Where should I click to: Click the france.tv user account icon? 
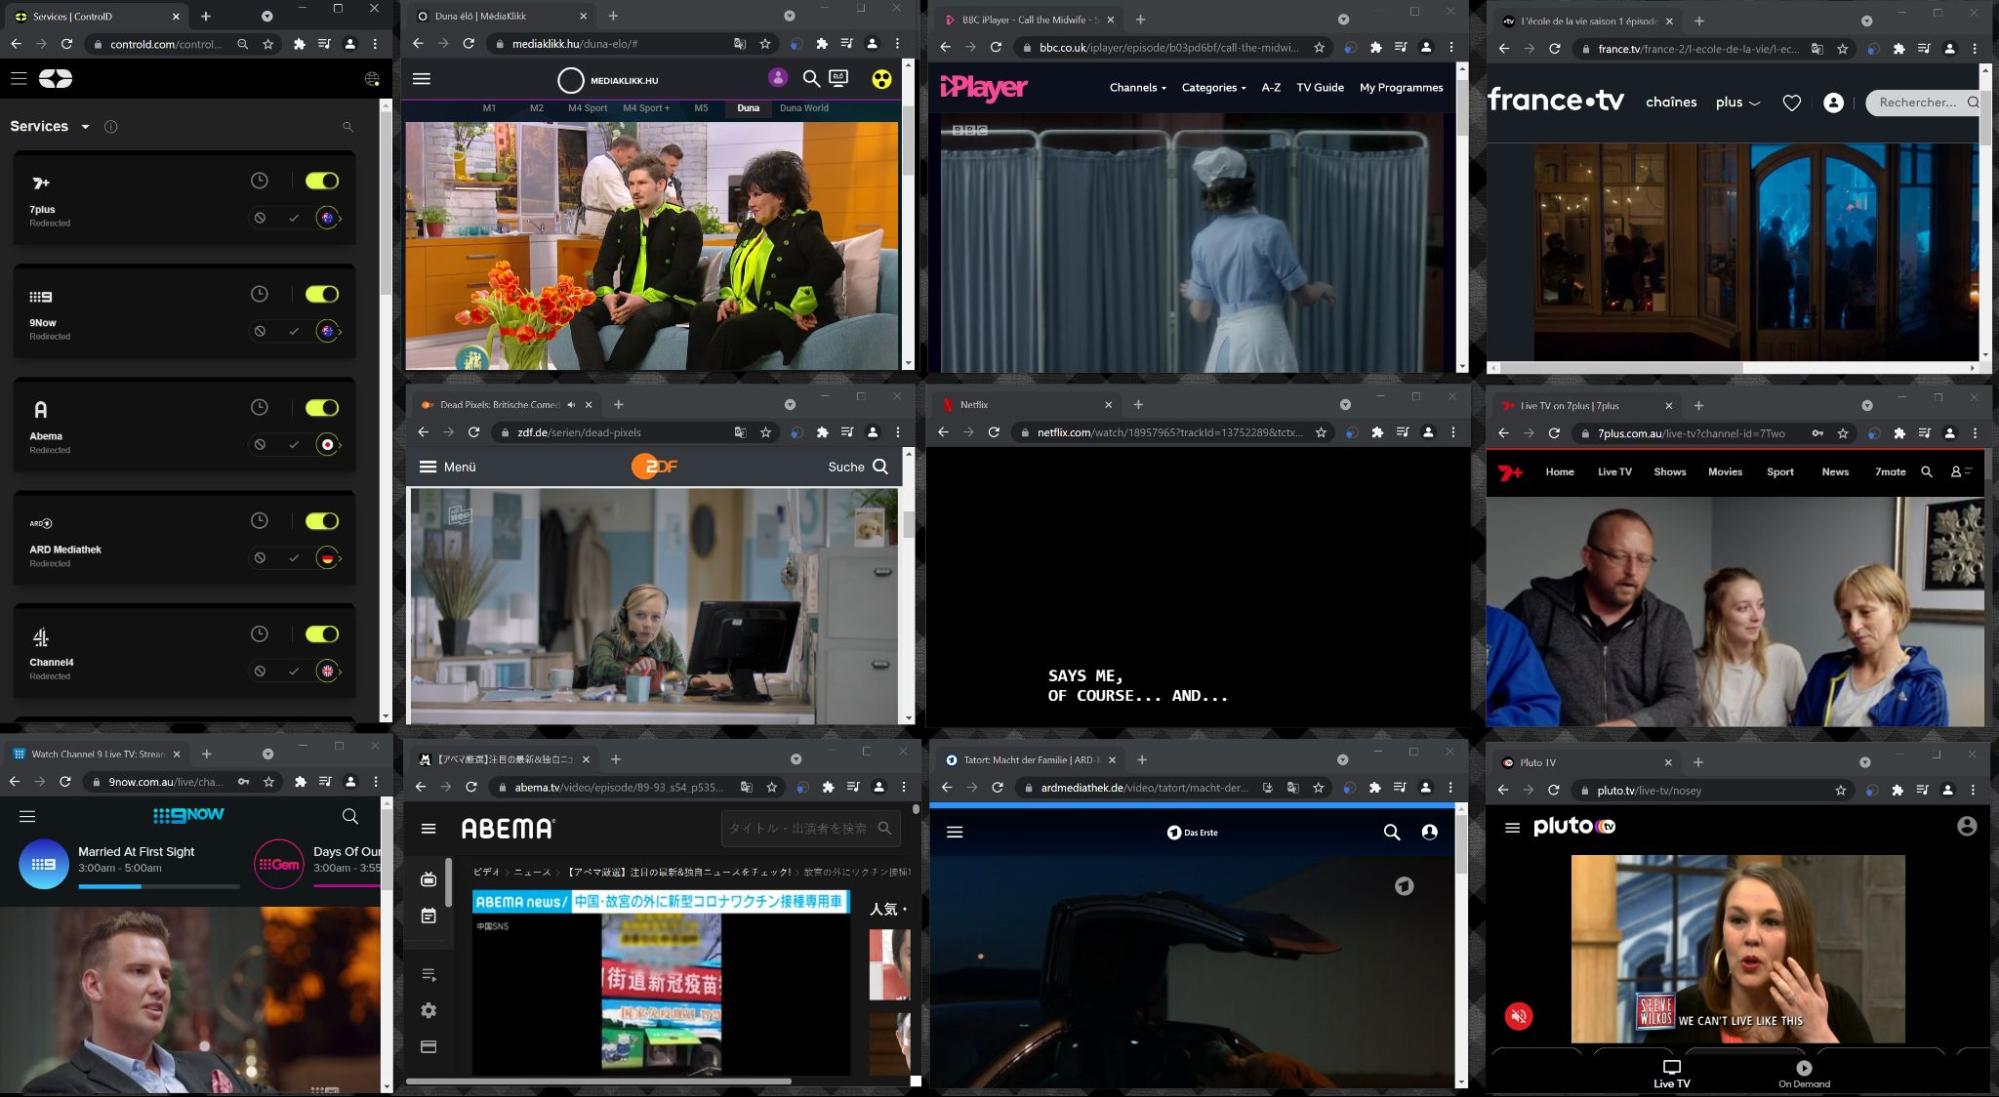coord(1833,101)
